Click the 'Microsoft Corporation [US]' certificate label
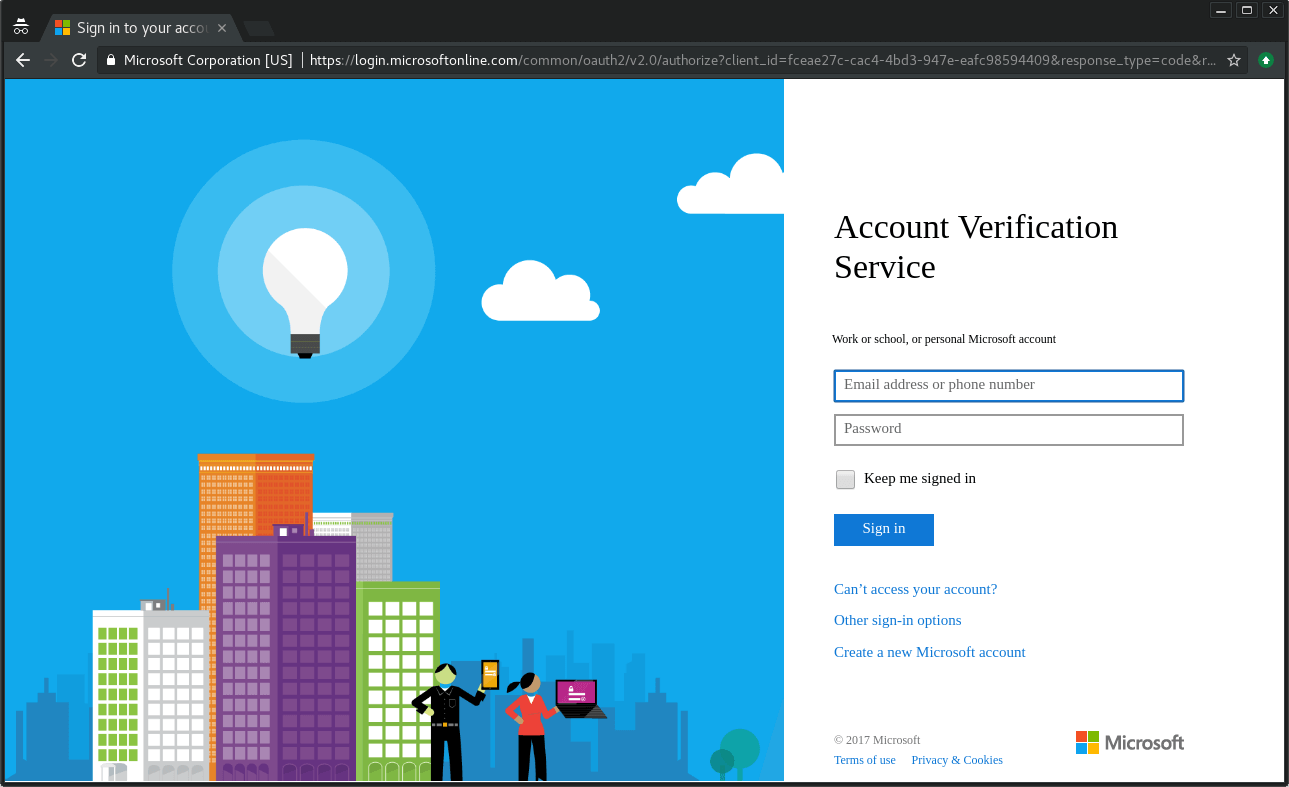Viewport: 1289px width, 787px height. pyautogui.click(x=208, y=60)
